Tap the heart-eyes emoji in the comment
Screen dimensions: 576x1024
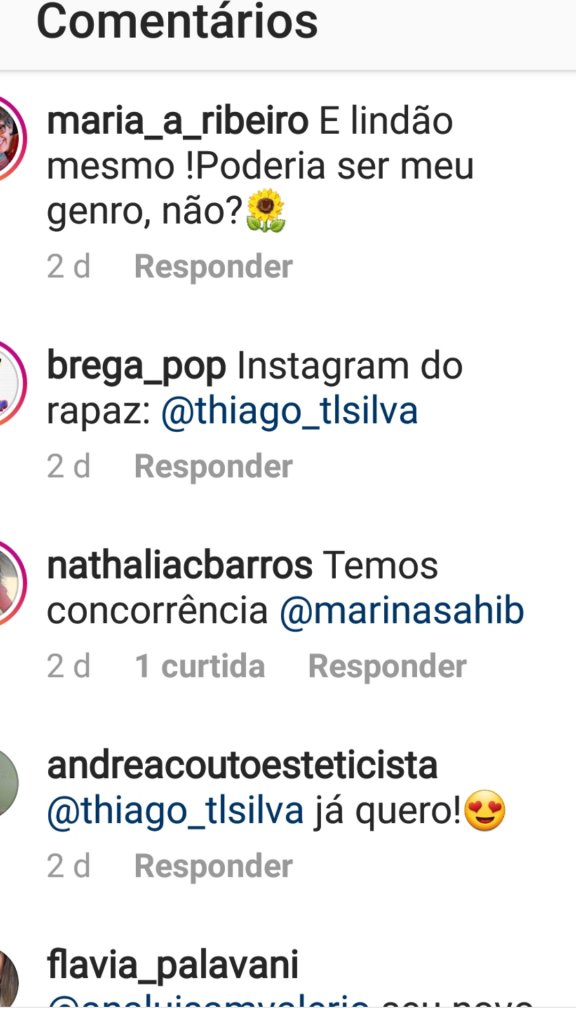point(485,810)
